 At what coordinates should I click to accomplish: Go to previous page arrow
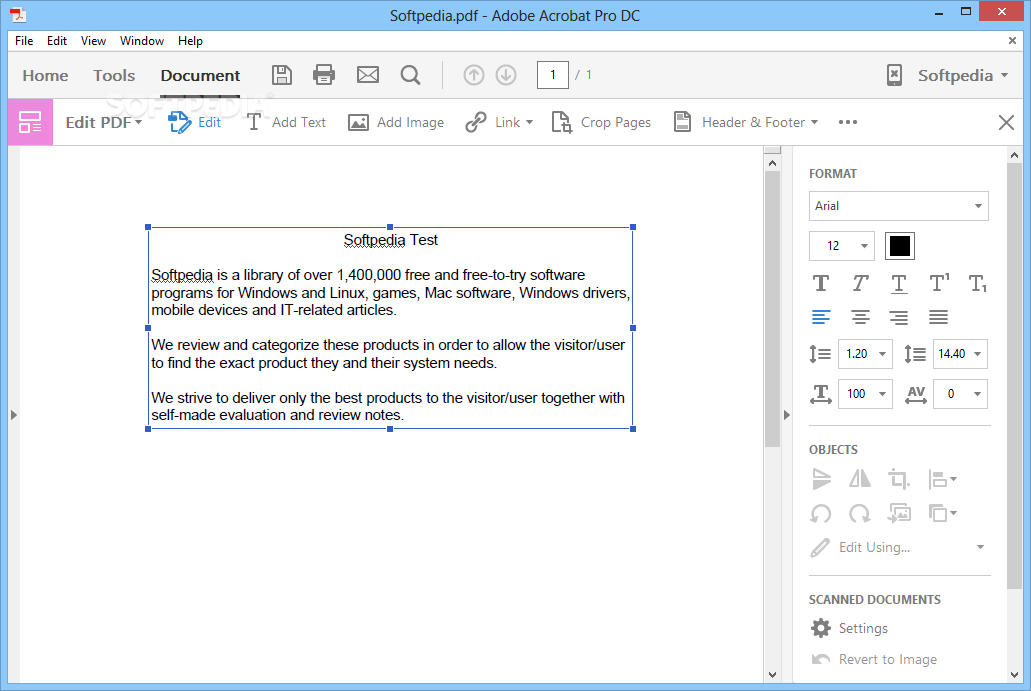coord(473,75)
